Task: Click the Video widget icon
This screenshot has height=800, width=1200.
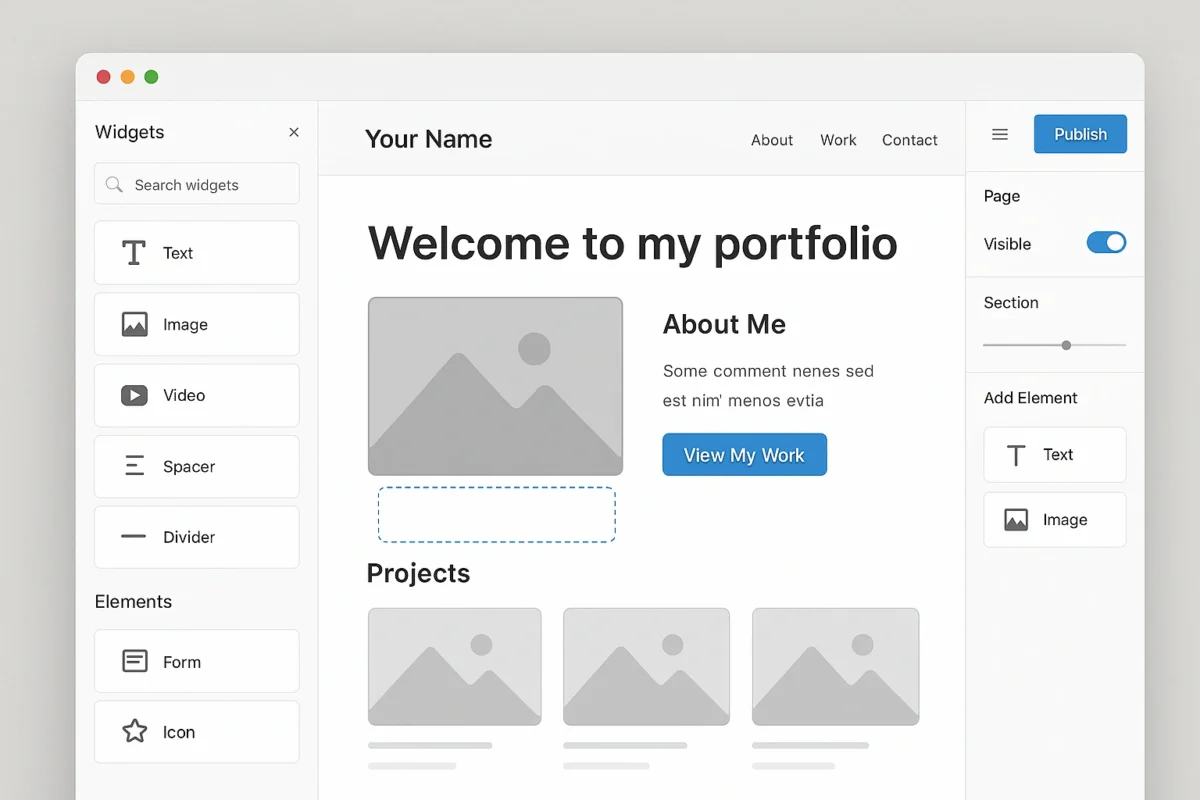Action: pos(134,395)
